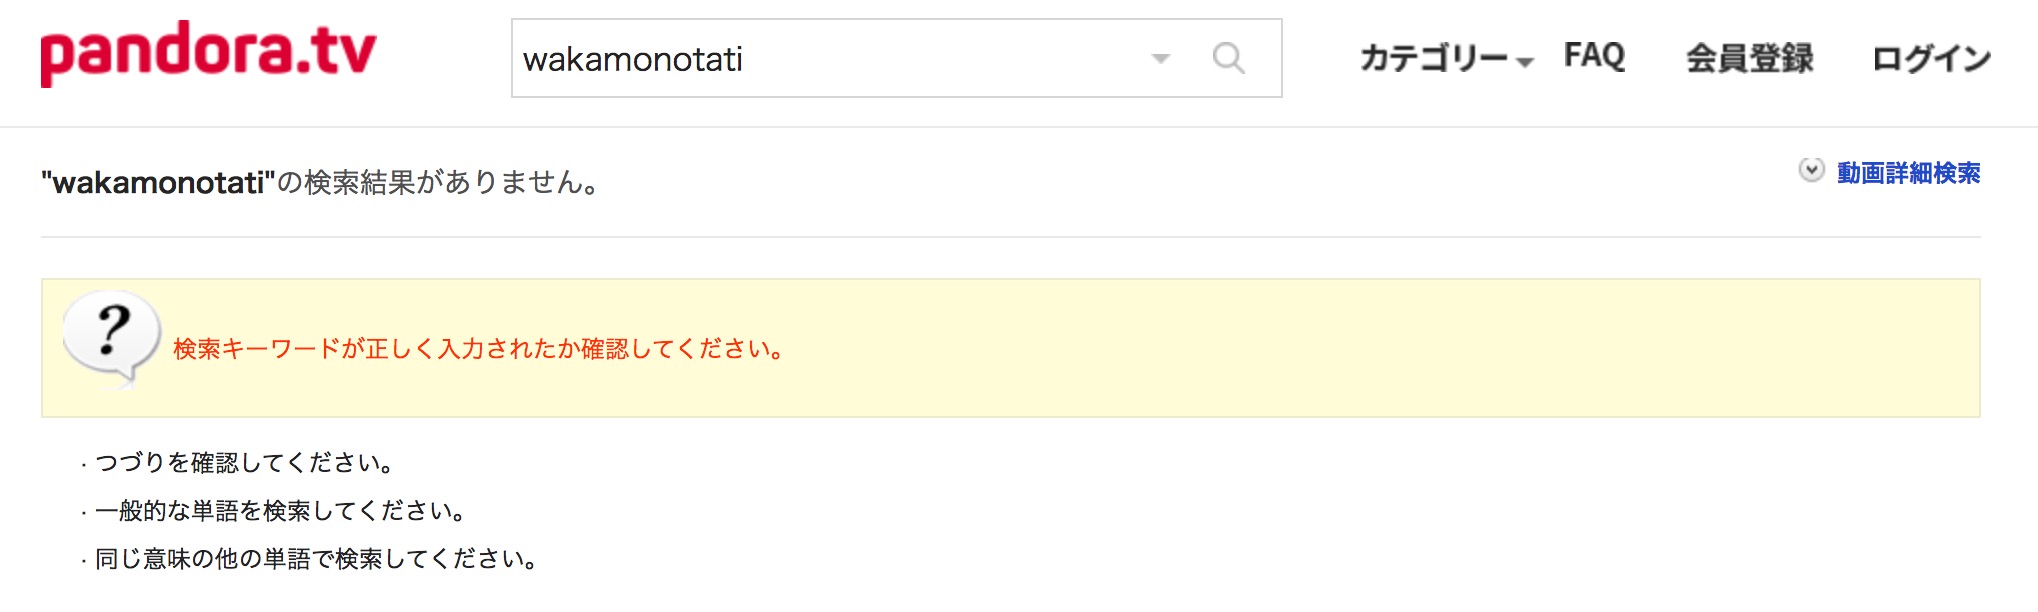This screenshot has height=612, width=2038.
Task: Click the magnifying glass search icon
Action: (1228, 58)
